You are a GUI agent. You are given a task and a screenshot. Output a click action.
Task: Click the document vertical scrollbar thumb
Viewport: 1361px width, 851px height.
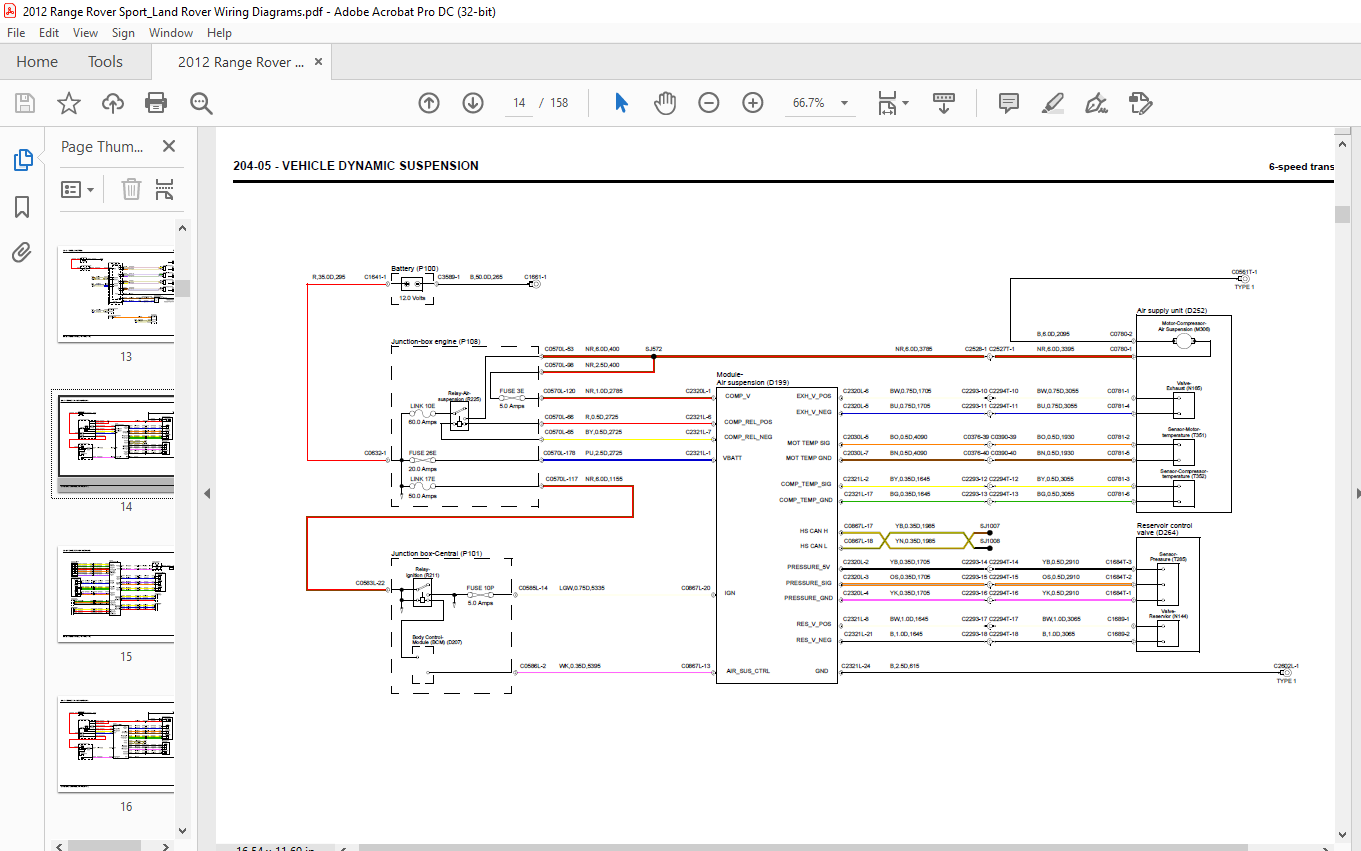click(x=1342, y=214)
